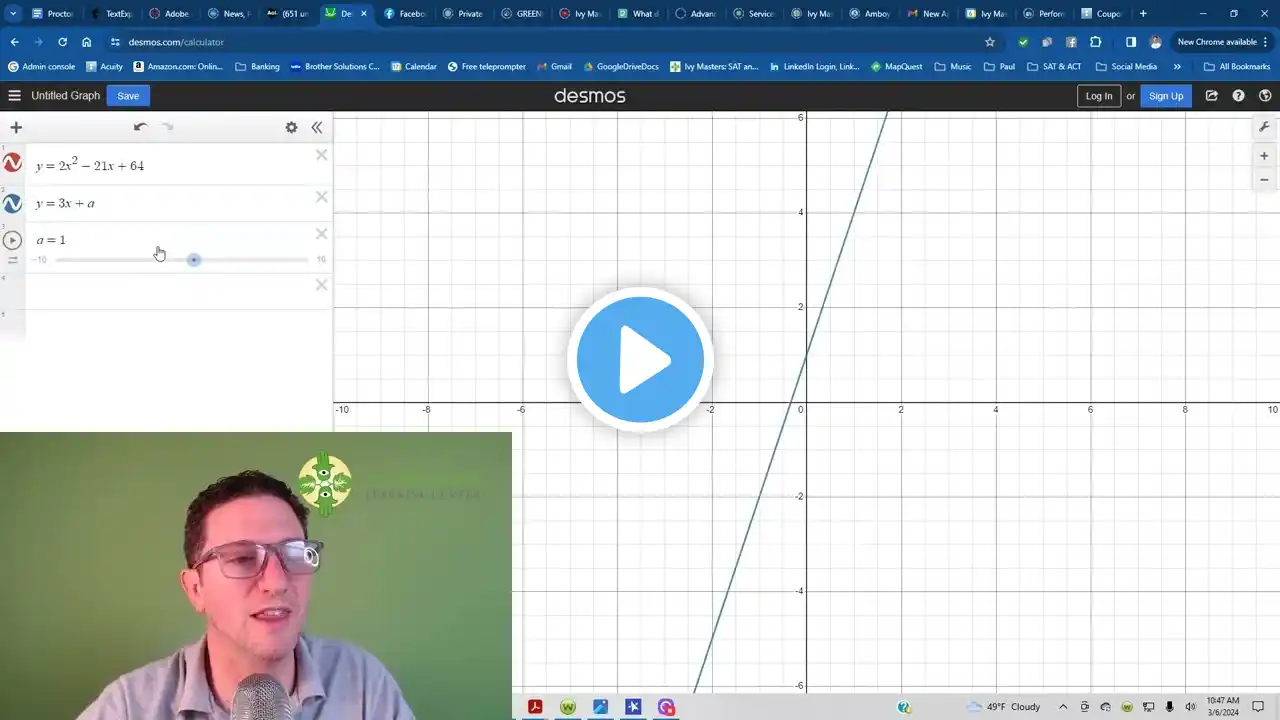The width and height of the screenshot is (1280, 720).
Task: Go to the browser home page
Action: (x=87, y=42)
